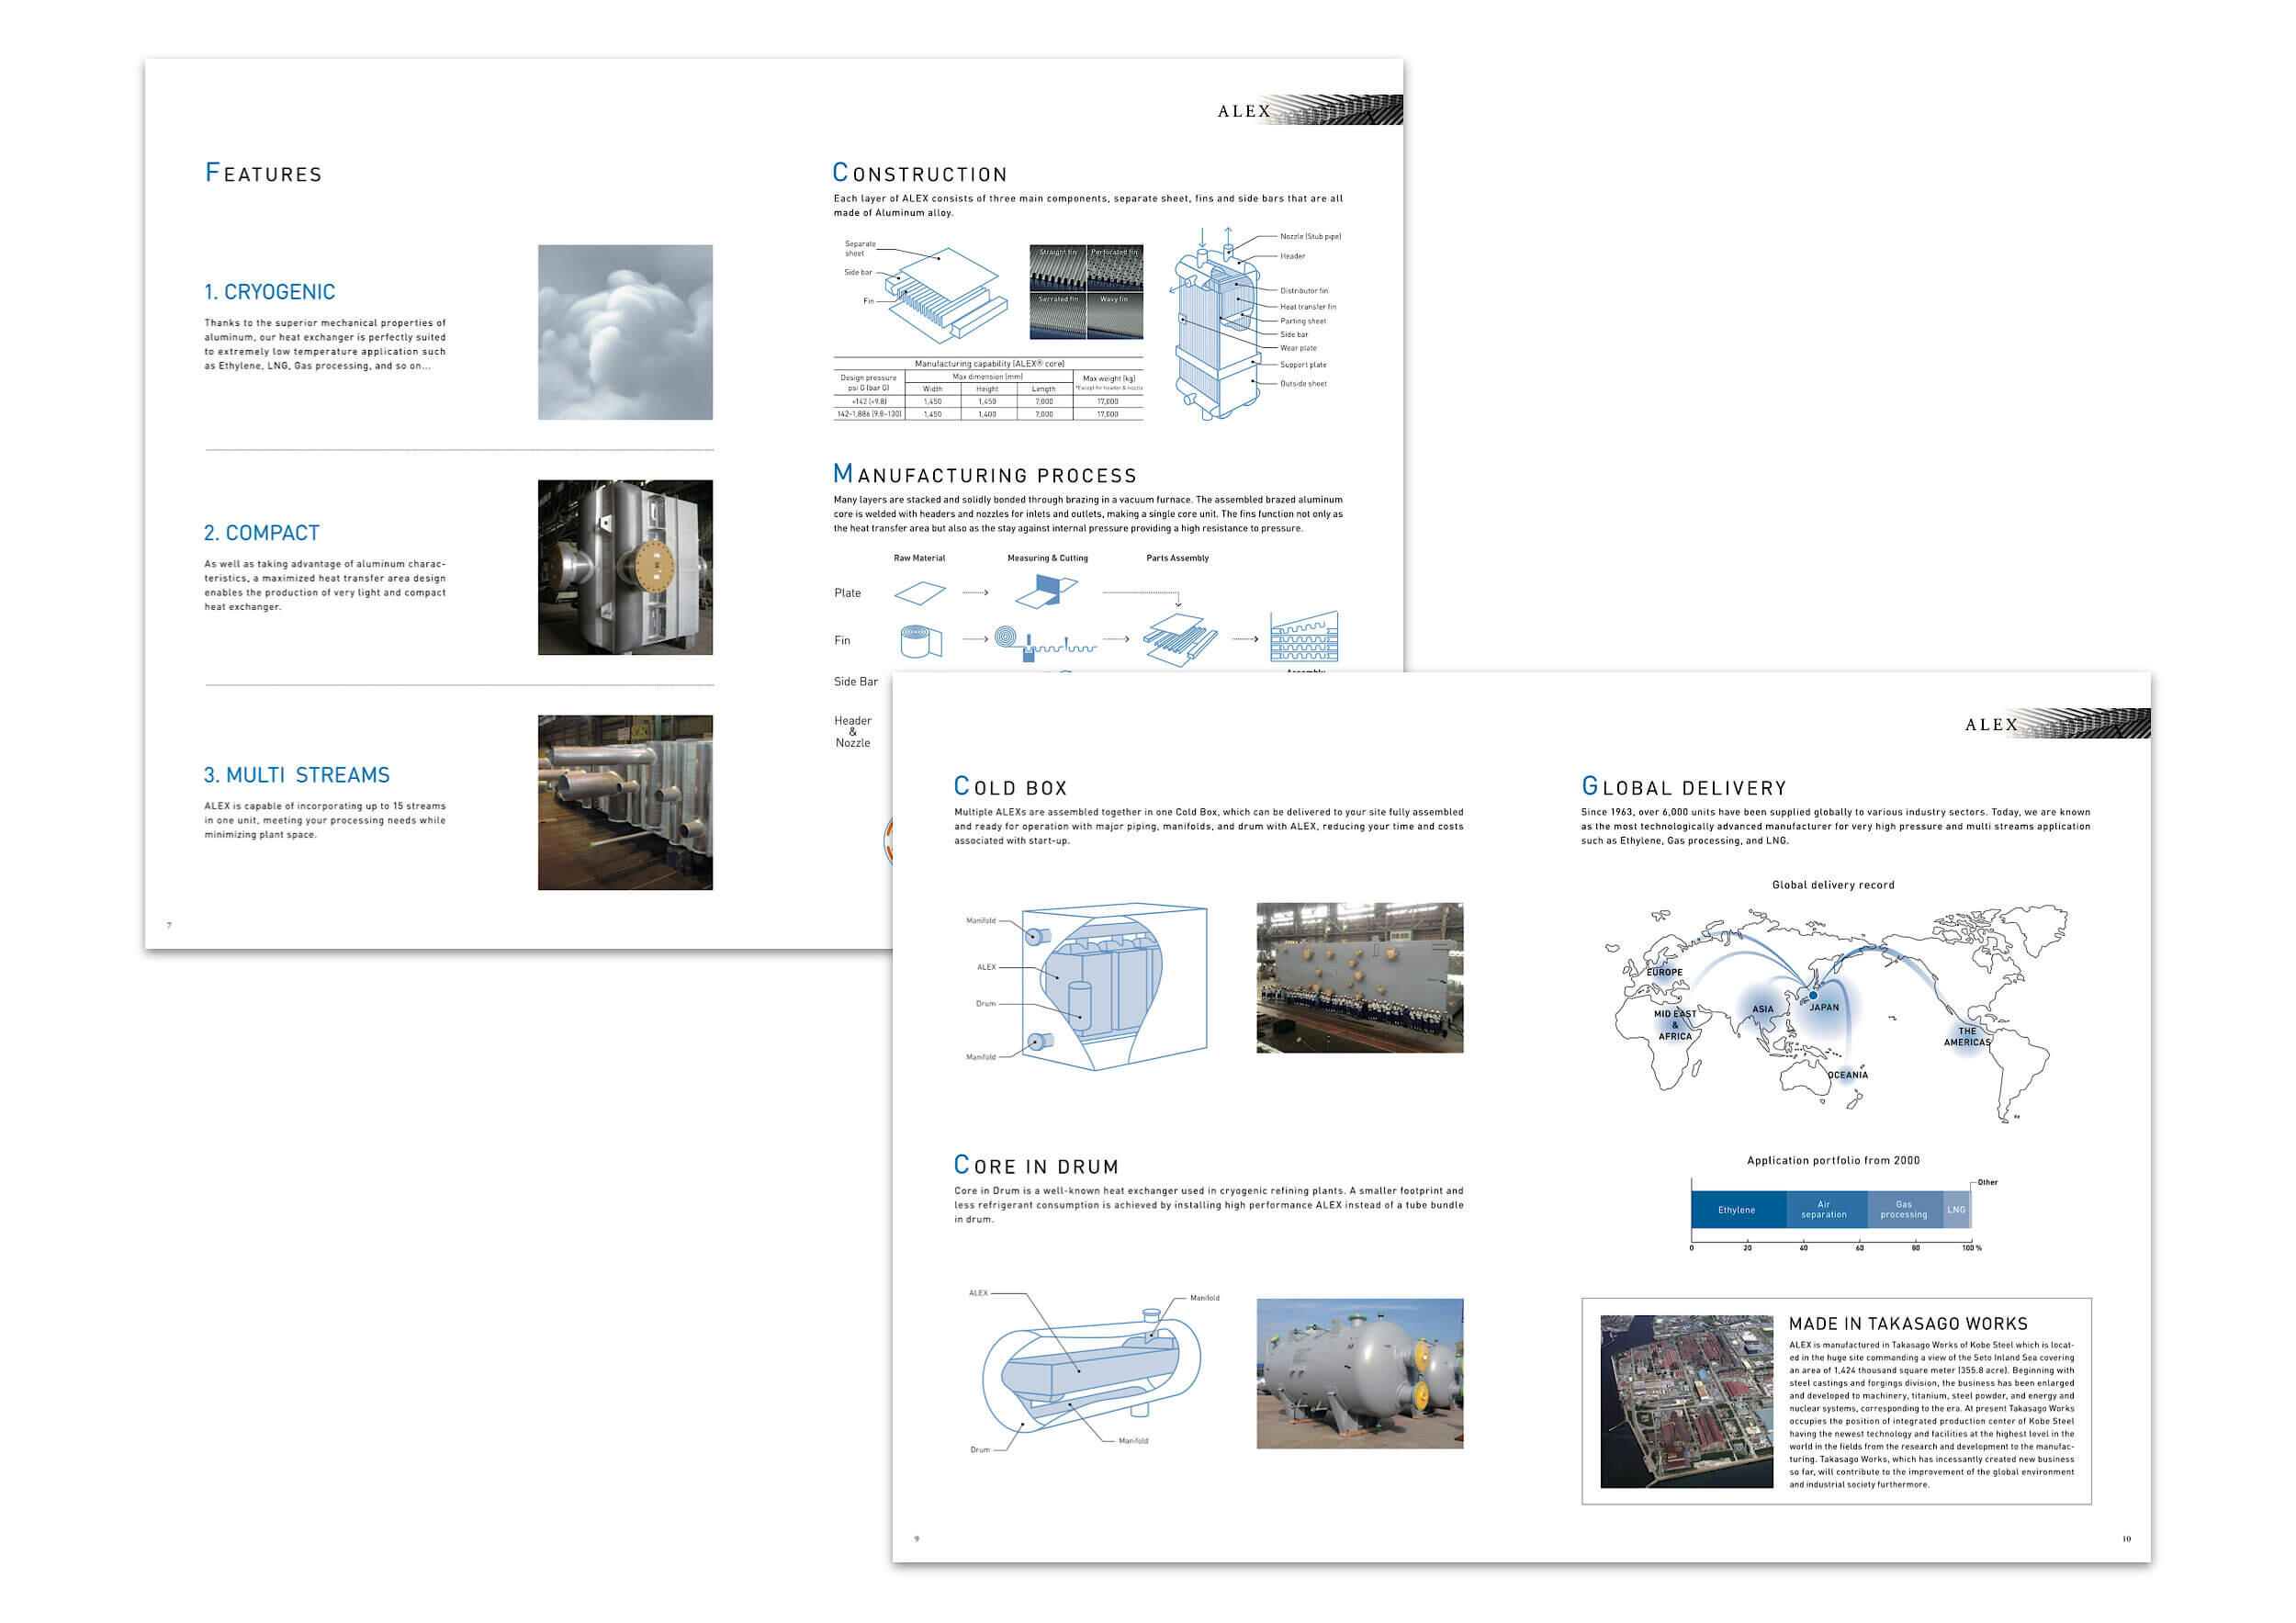Viewport: 2296px width, 1623px height.
Task: Click the '3. MULTI STREAMS' heading
Action: 297,775
